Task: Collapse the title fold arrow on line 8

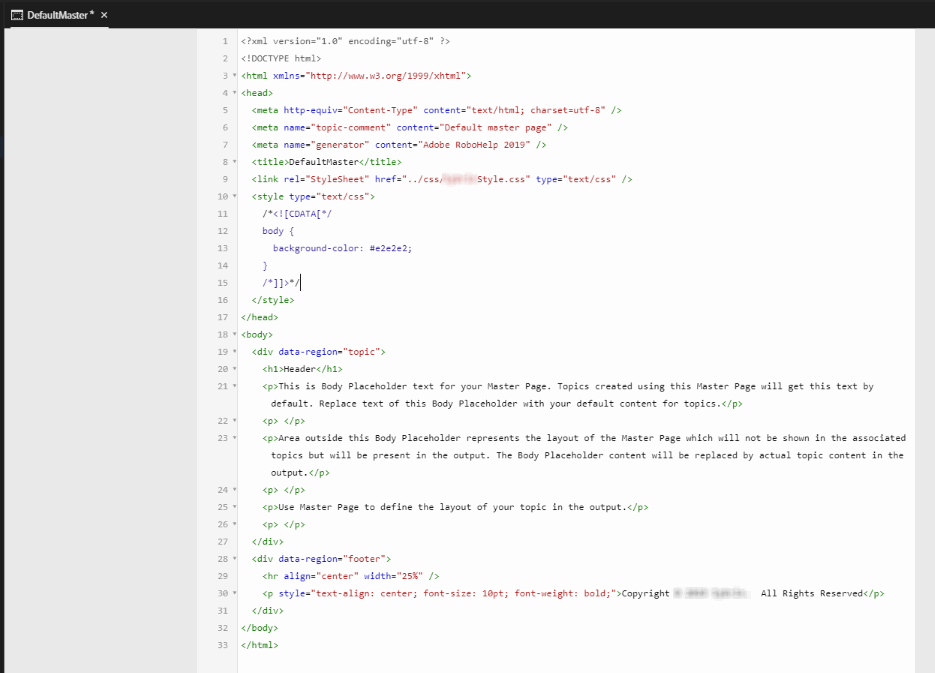Action: point(234,162)
